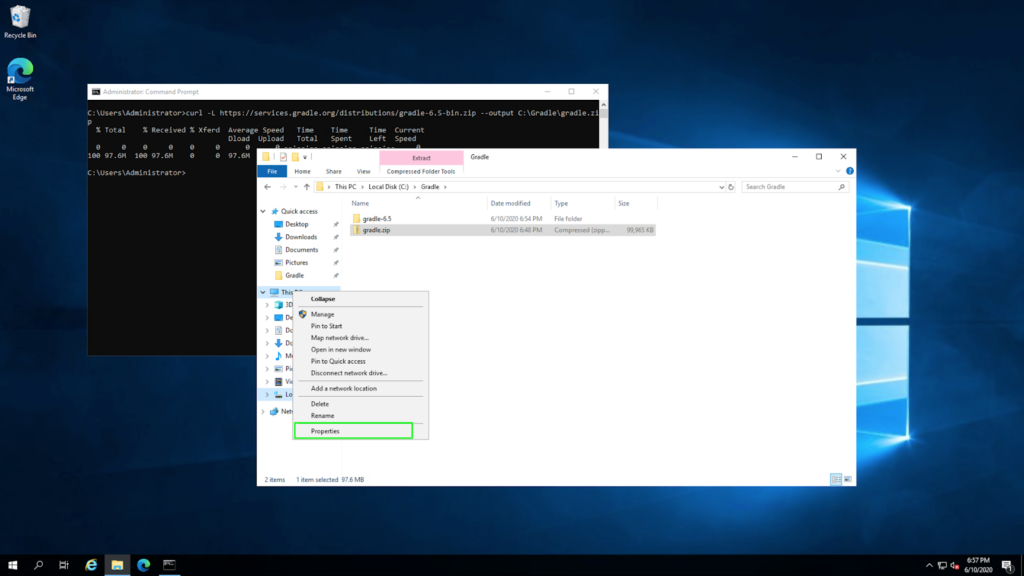Choose Manage from the context menu

click(322, 314)
